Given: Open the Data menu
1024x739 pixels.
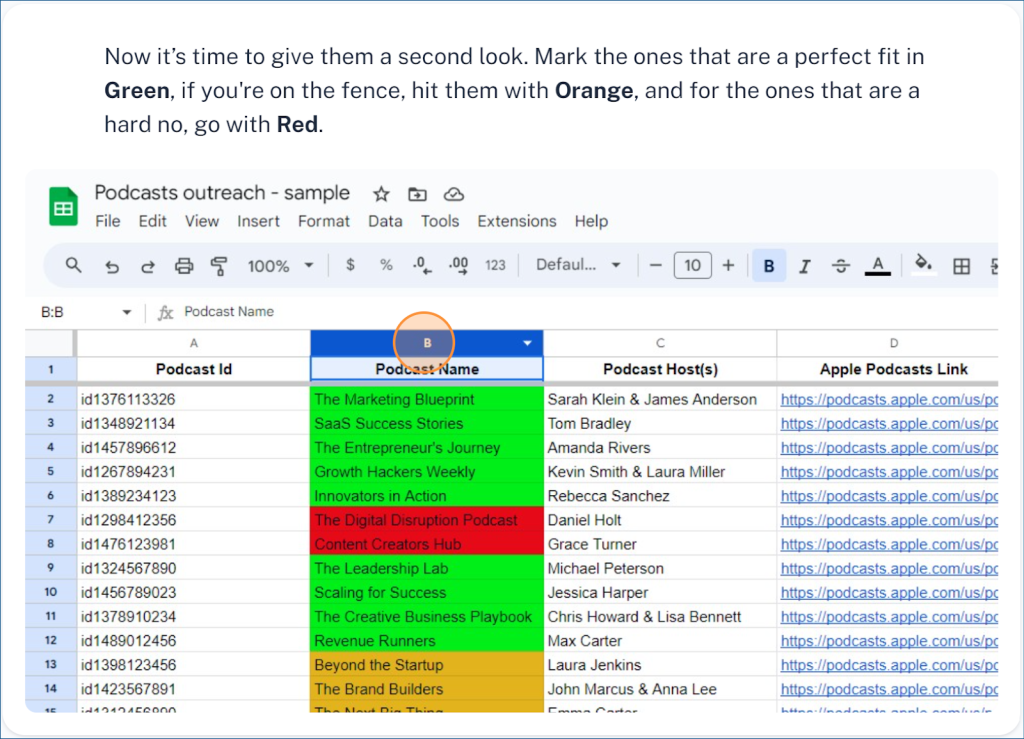Looking at the screenshot, I should pyautogui.click(x=385, y=221).
